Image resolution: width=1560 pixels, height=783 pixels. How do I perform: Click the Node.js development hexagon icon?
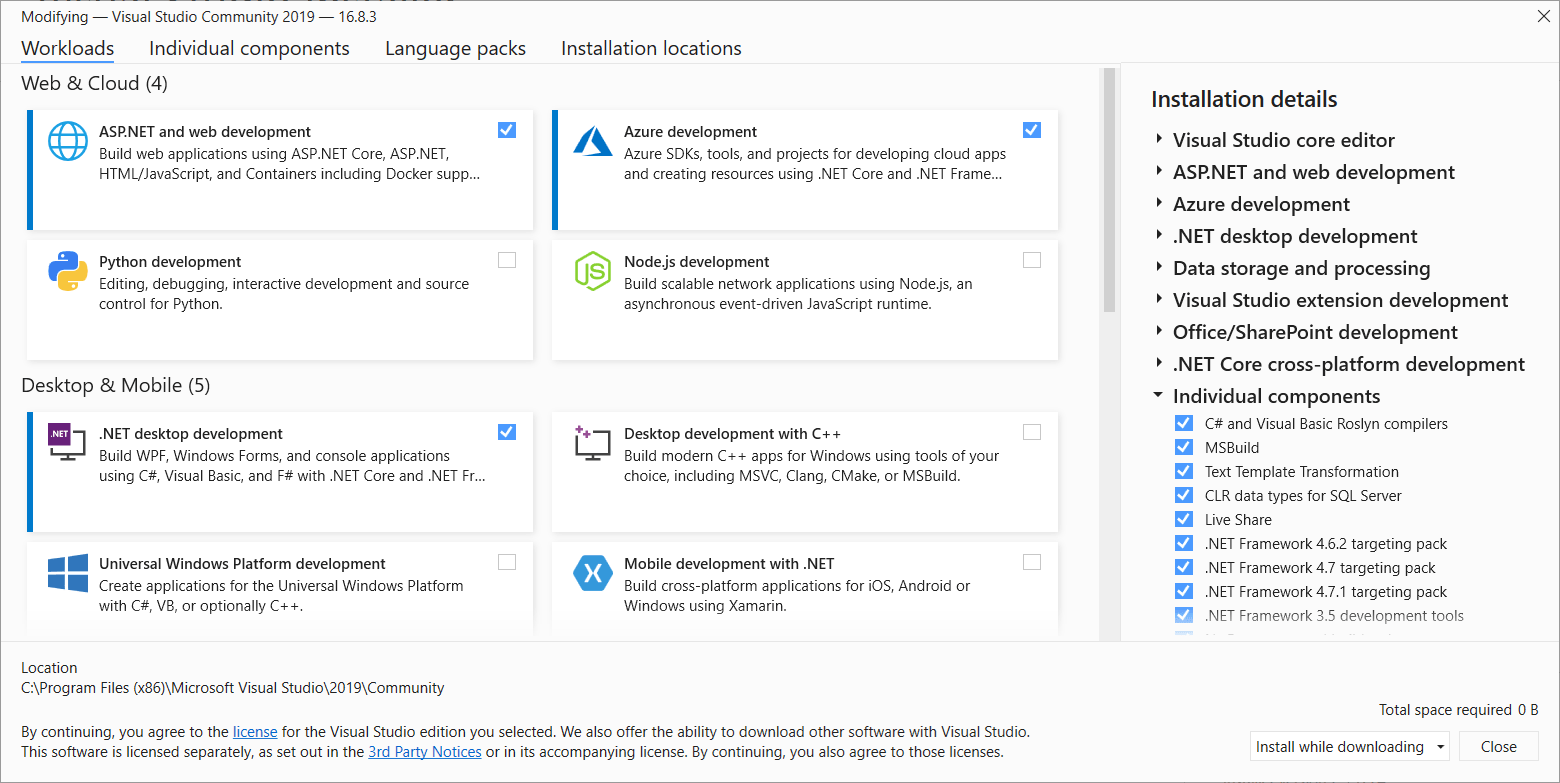[592, 271]
